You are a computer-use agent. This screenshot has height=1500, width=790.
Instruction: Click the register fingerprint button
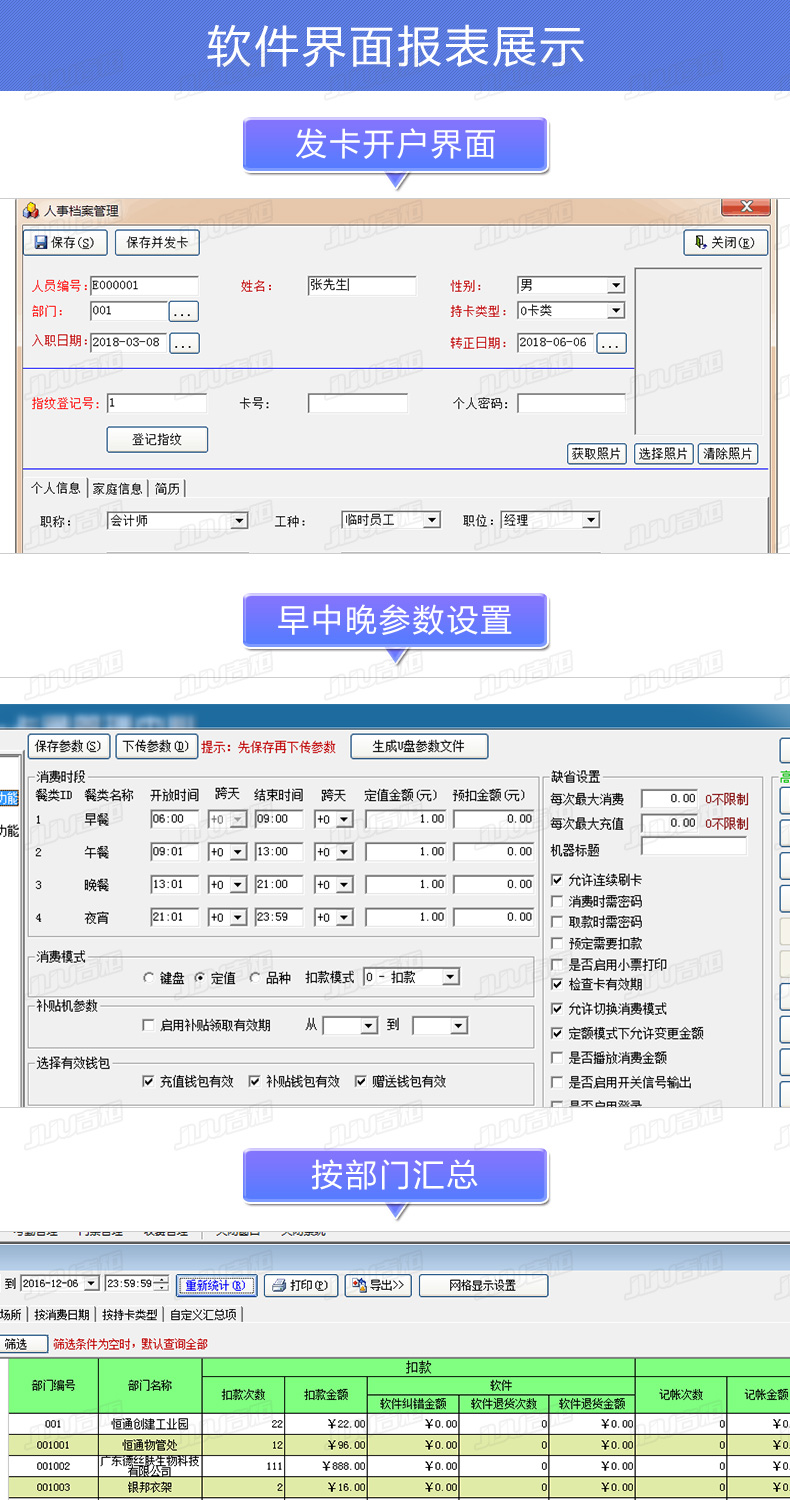click(157, 440)
